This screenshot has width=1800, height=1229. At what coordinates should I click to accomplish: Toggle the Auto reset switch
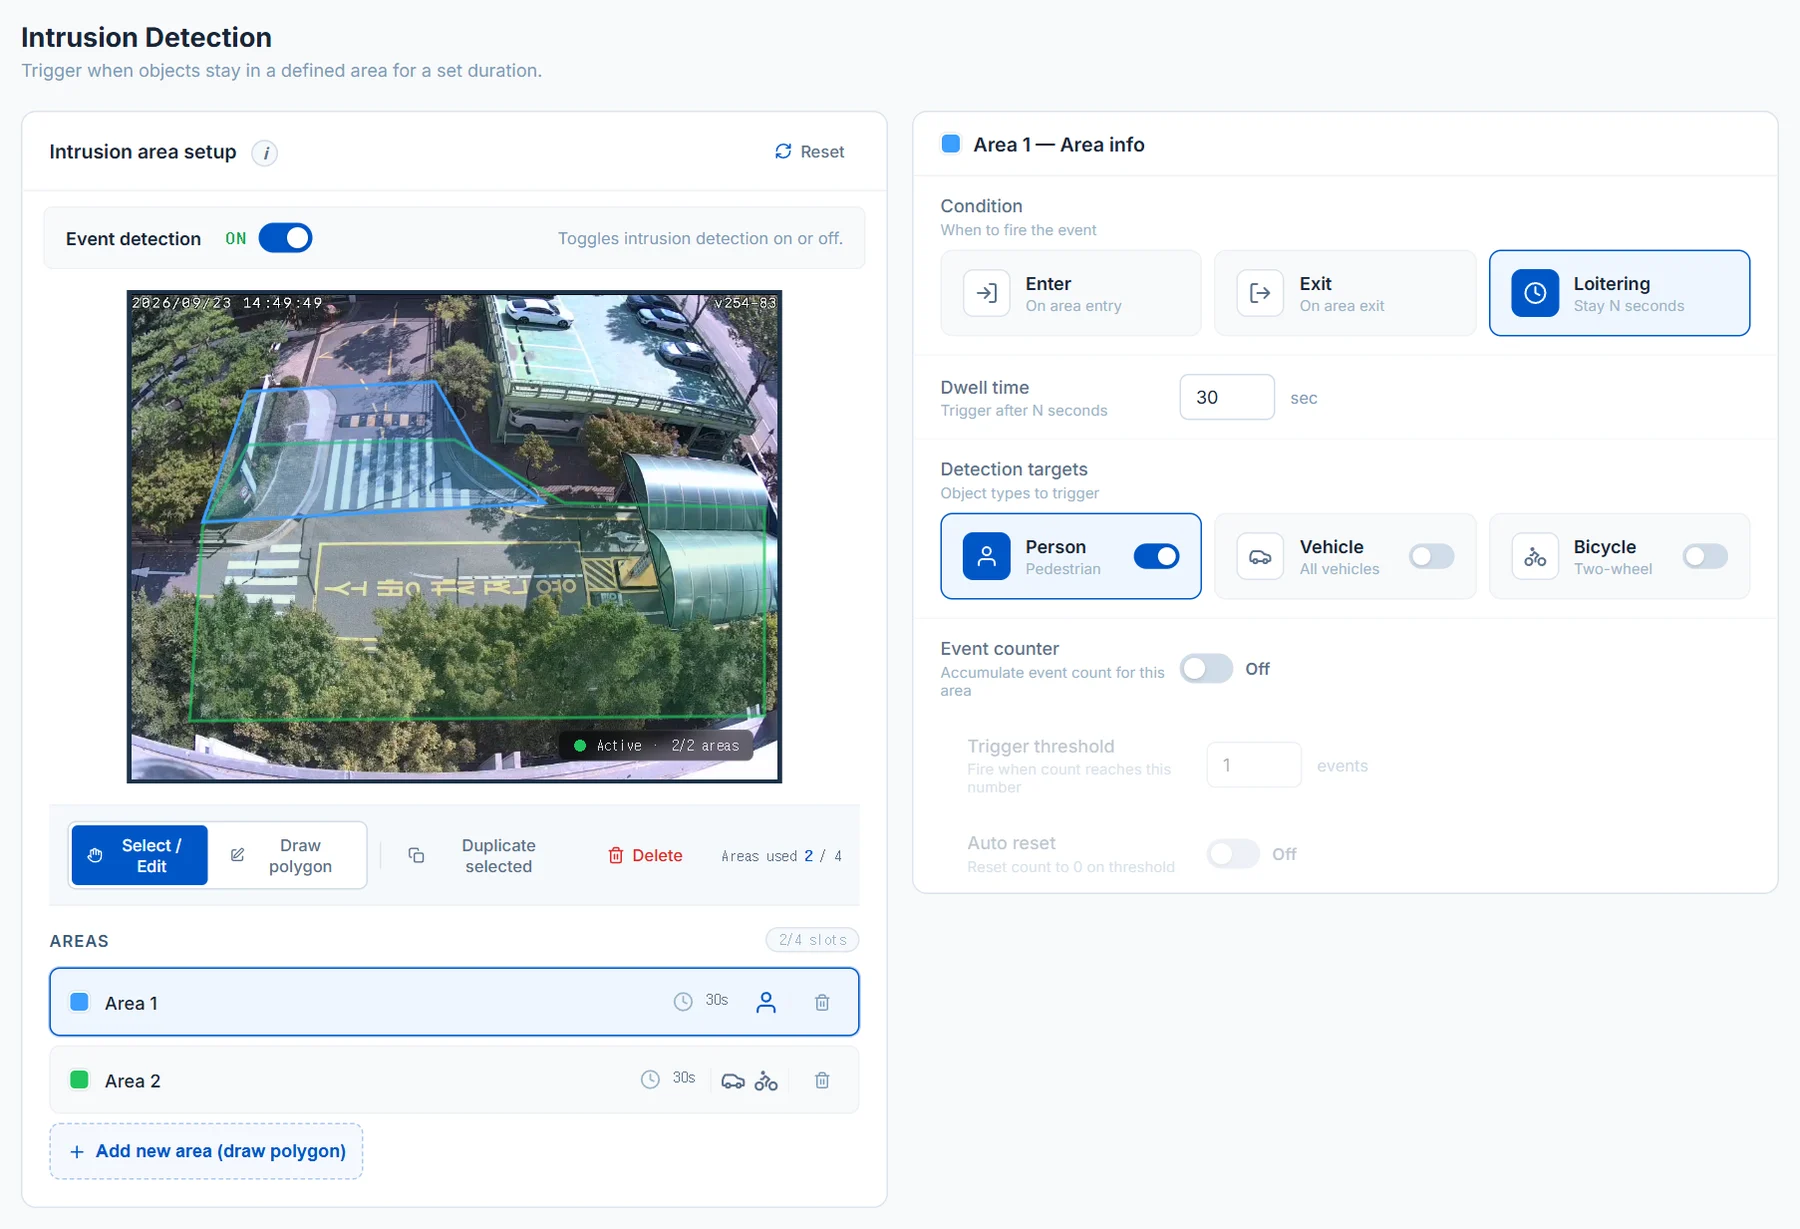[x=1233, y=854]
